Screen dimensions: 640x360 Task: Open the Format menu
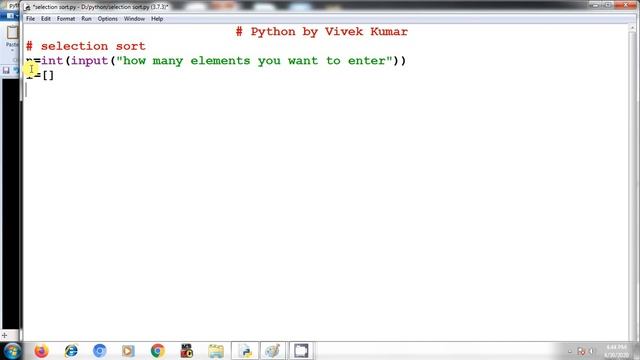pos(66,19)
